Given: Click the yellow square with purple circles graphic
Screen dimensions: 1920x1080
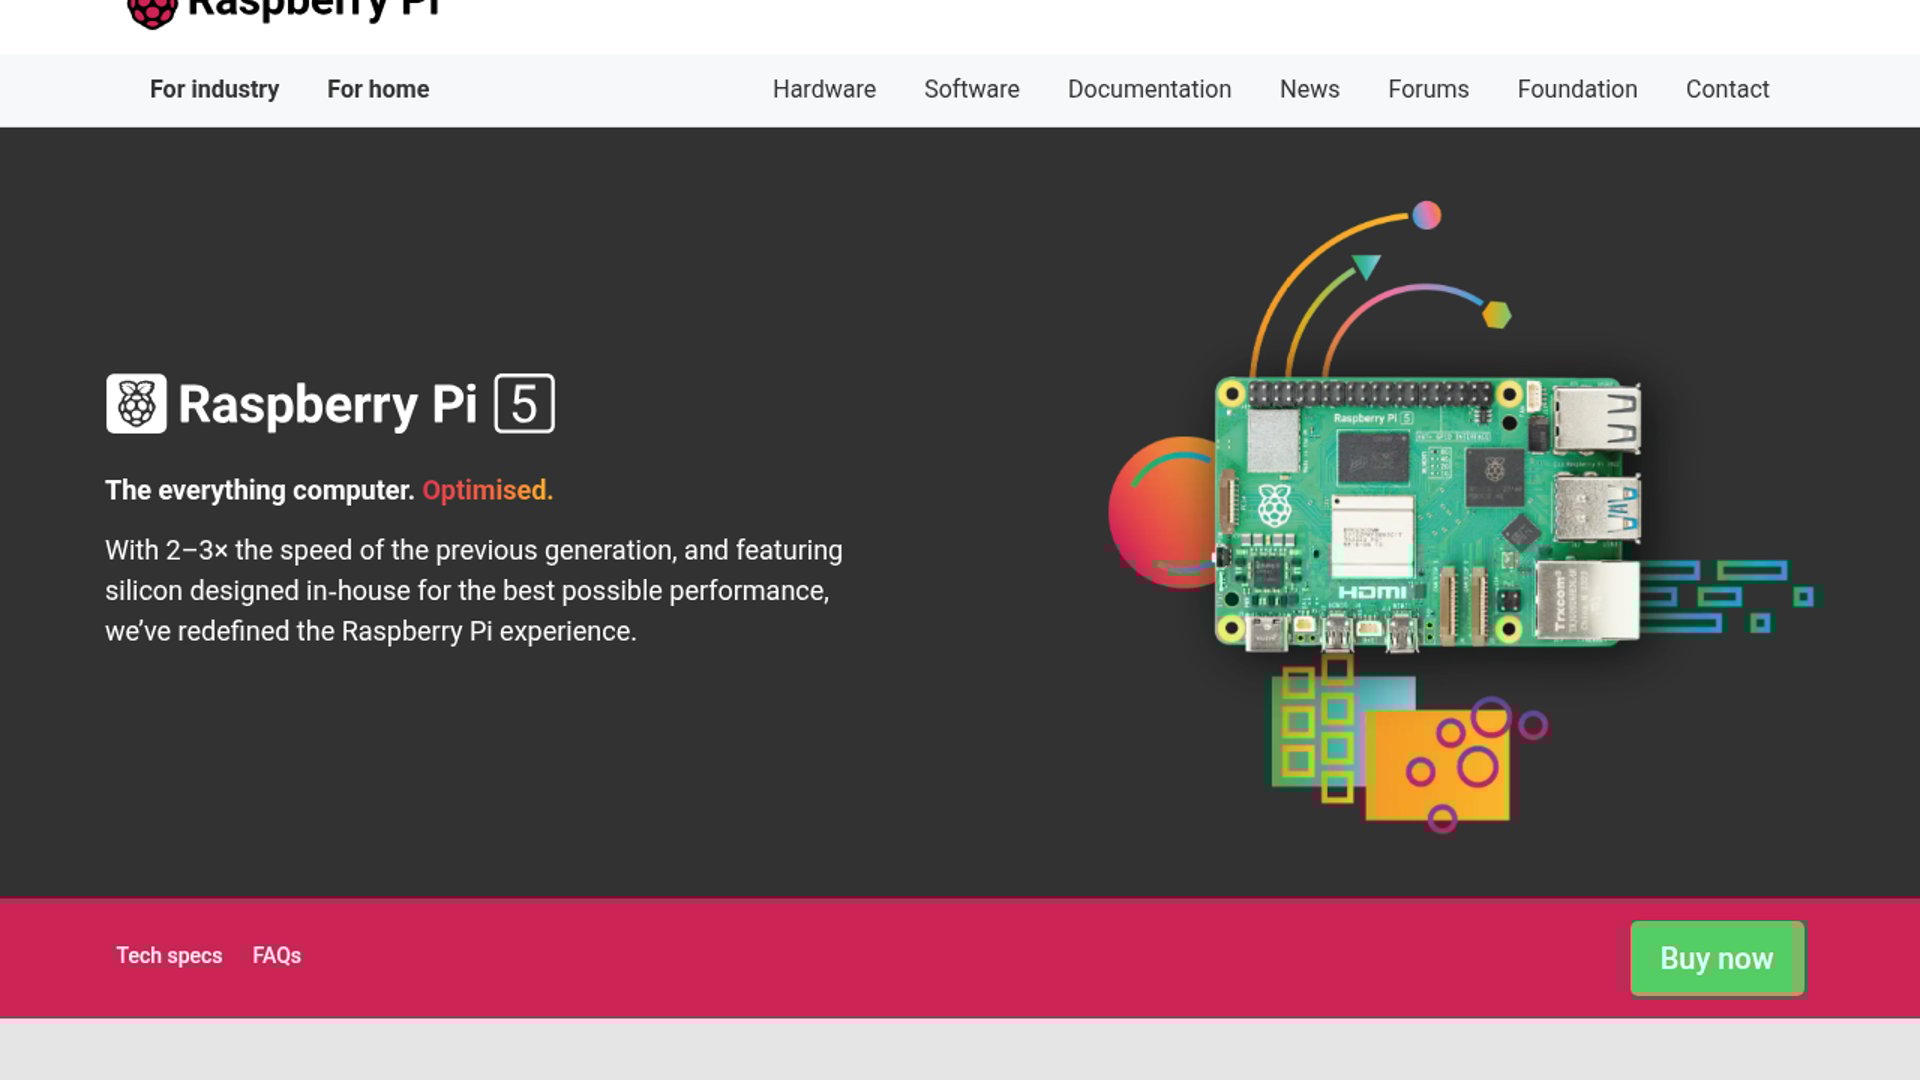Looking at the screenshot, I should (1440, 765).
